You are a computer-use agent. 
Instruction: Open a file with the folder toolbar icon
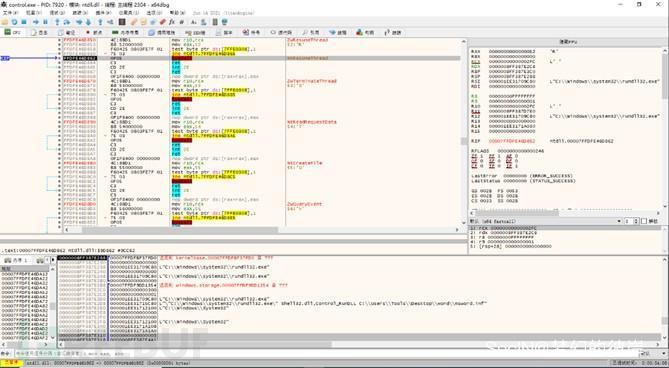[5, 22]
